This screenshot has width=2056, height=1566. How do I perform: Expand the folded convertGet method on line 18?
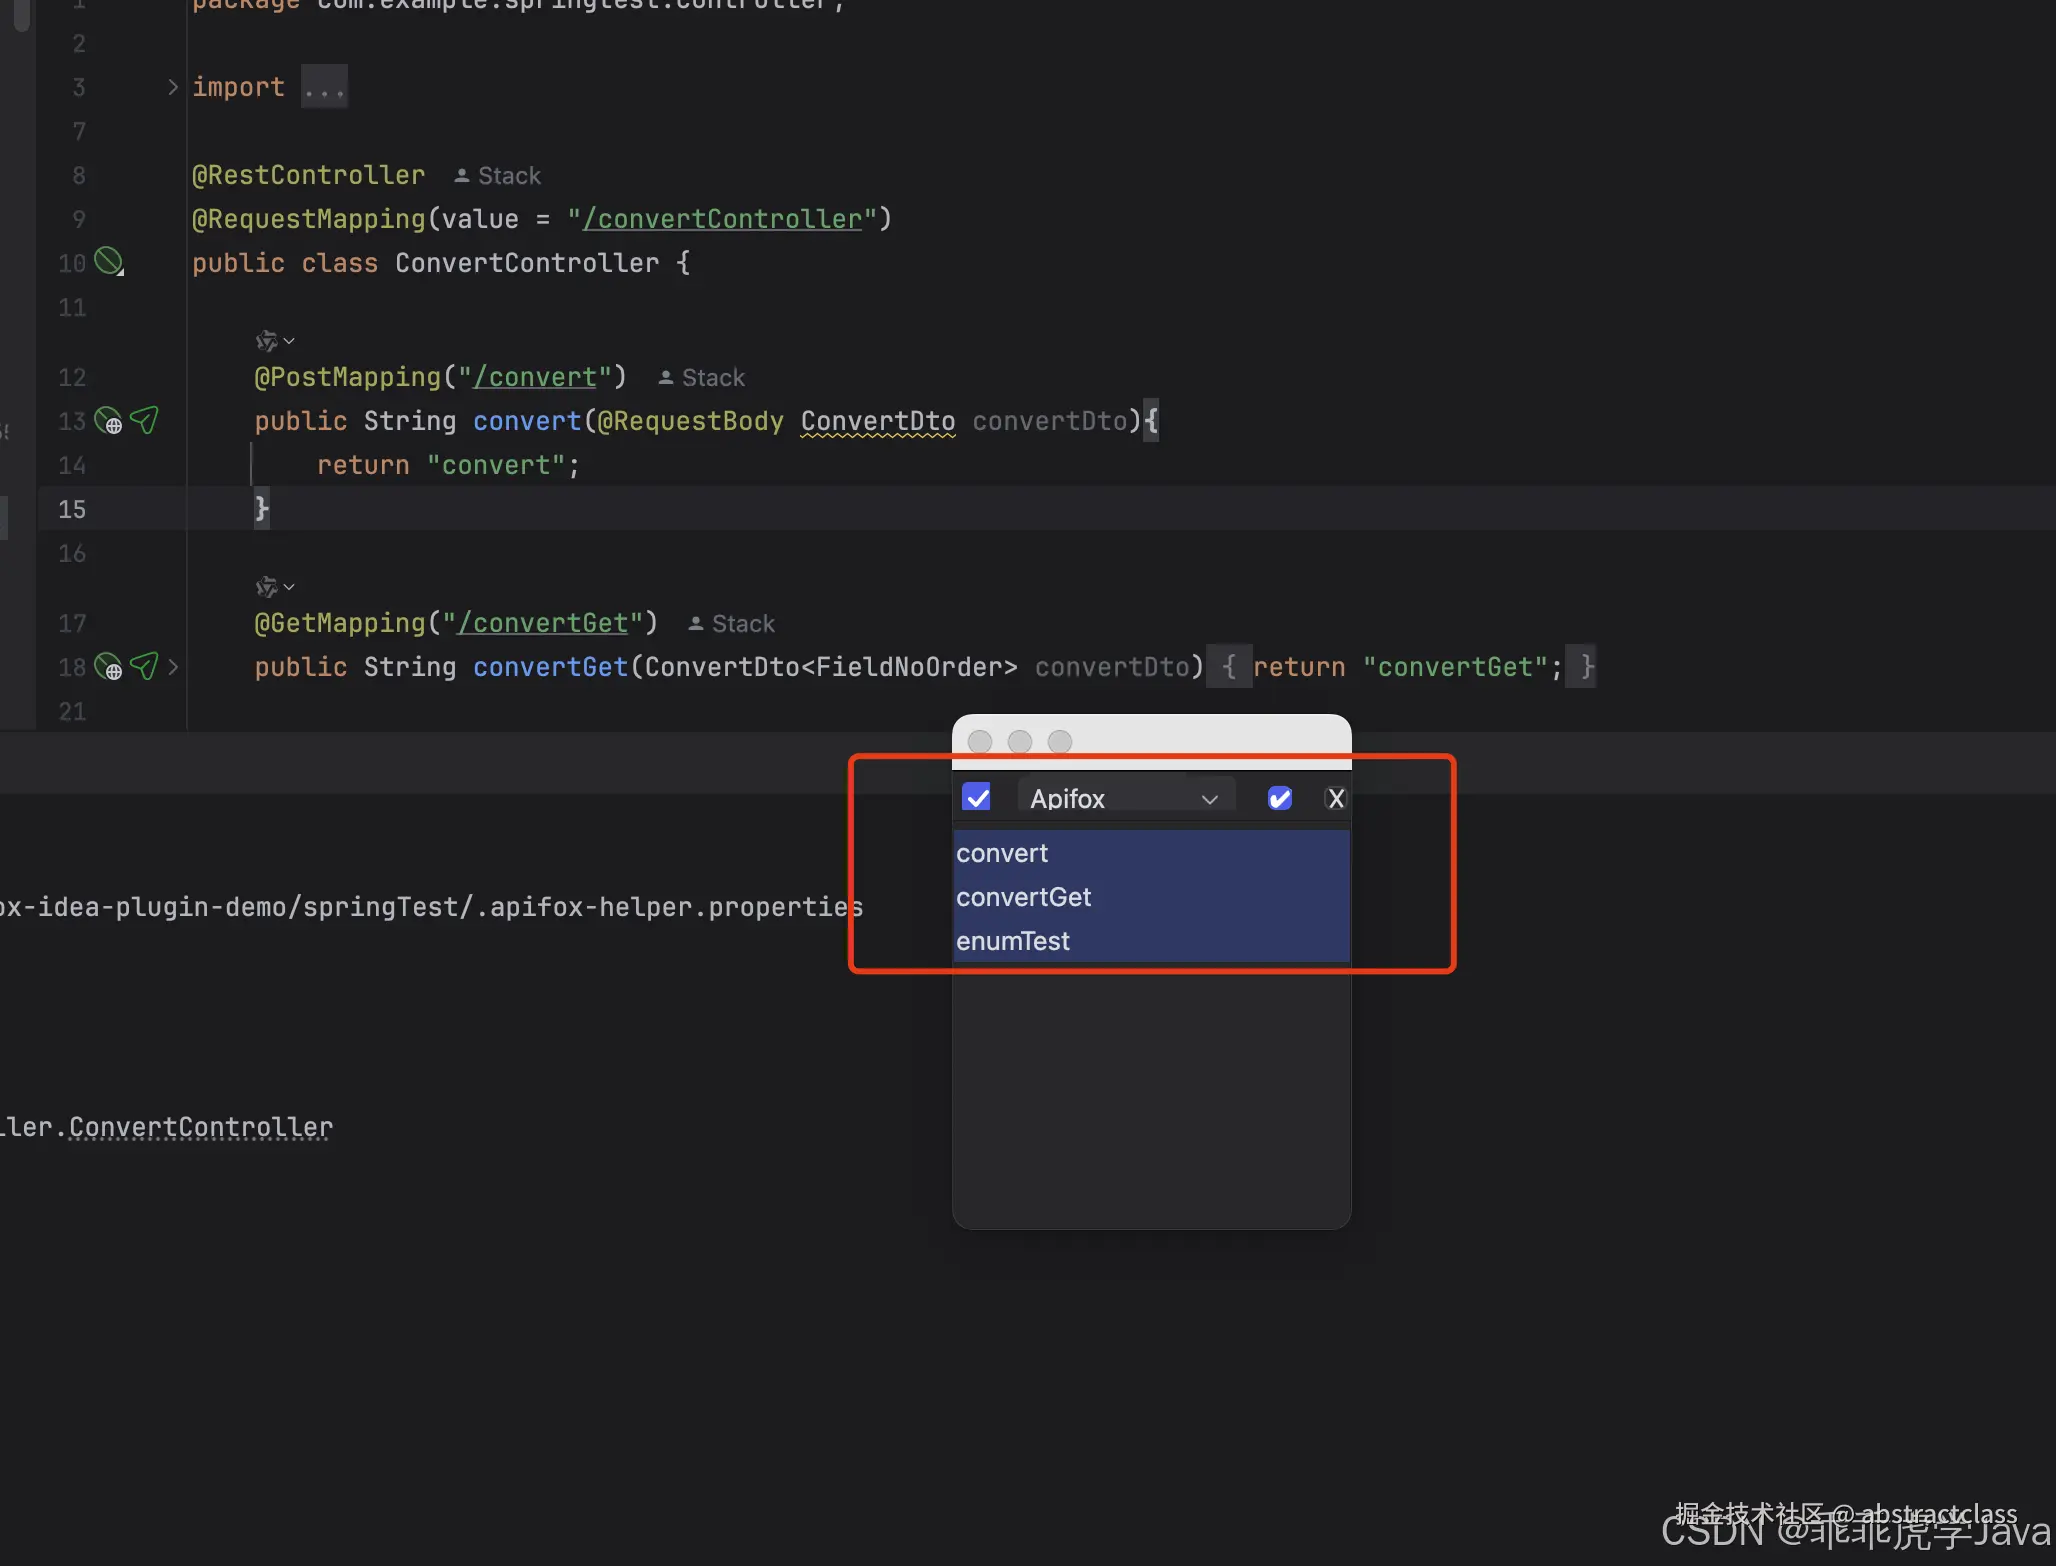click(173, 666)
